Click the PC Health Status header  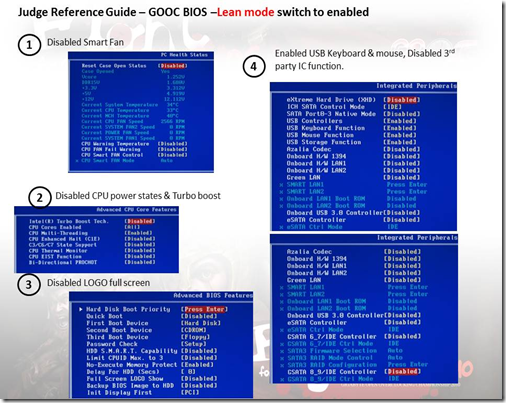click(x=184, y=55)
